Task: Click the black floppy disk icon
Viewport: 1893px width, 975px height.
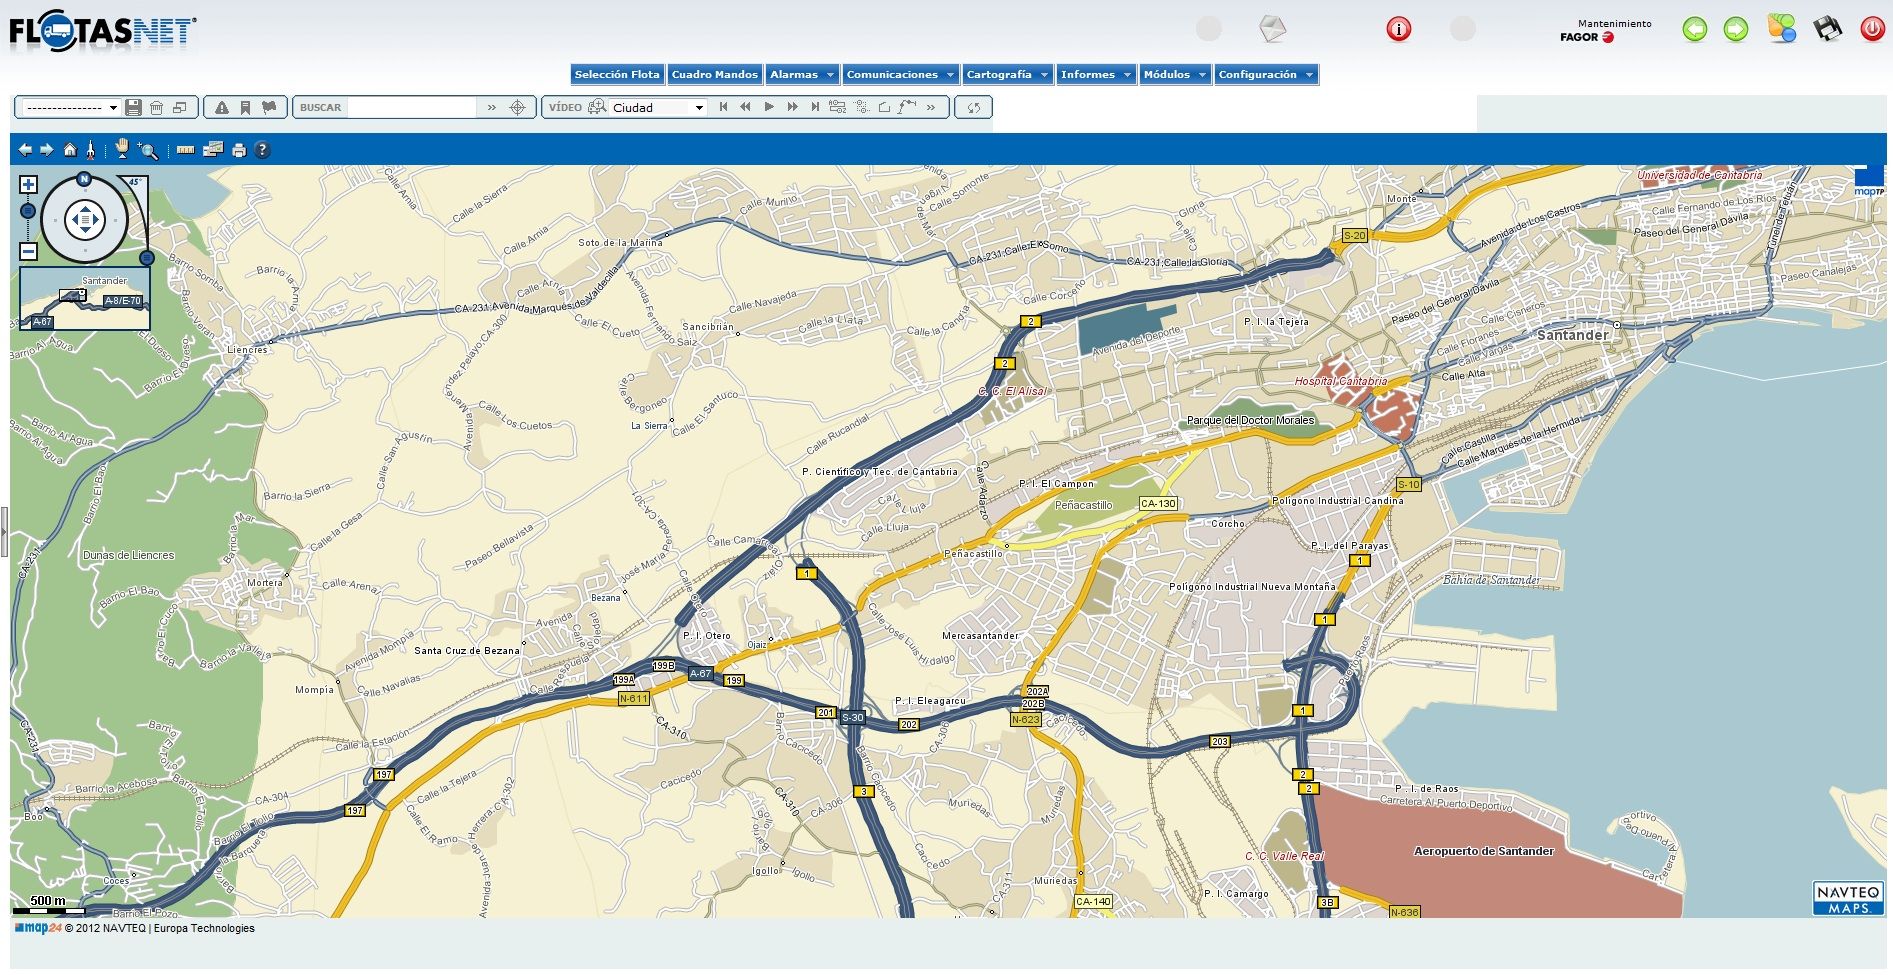Action: pos(1827,28)
